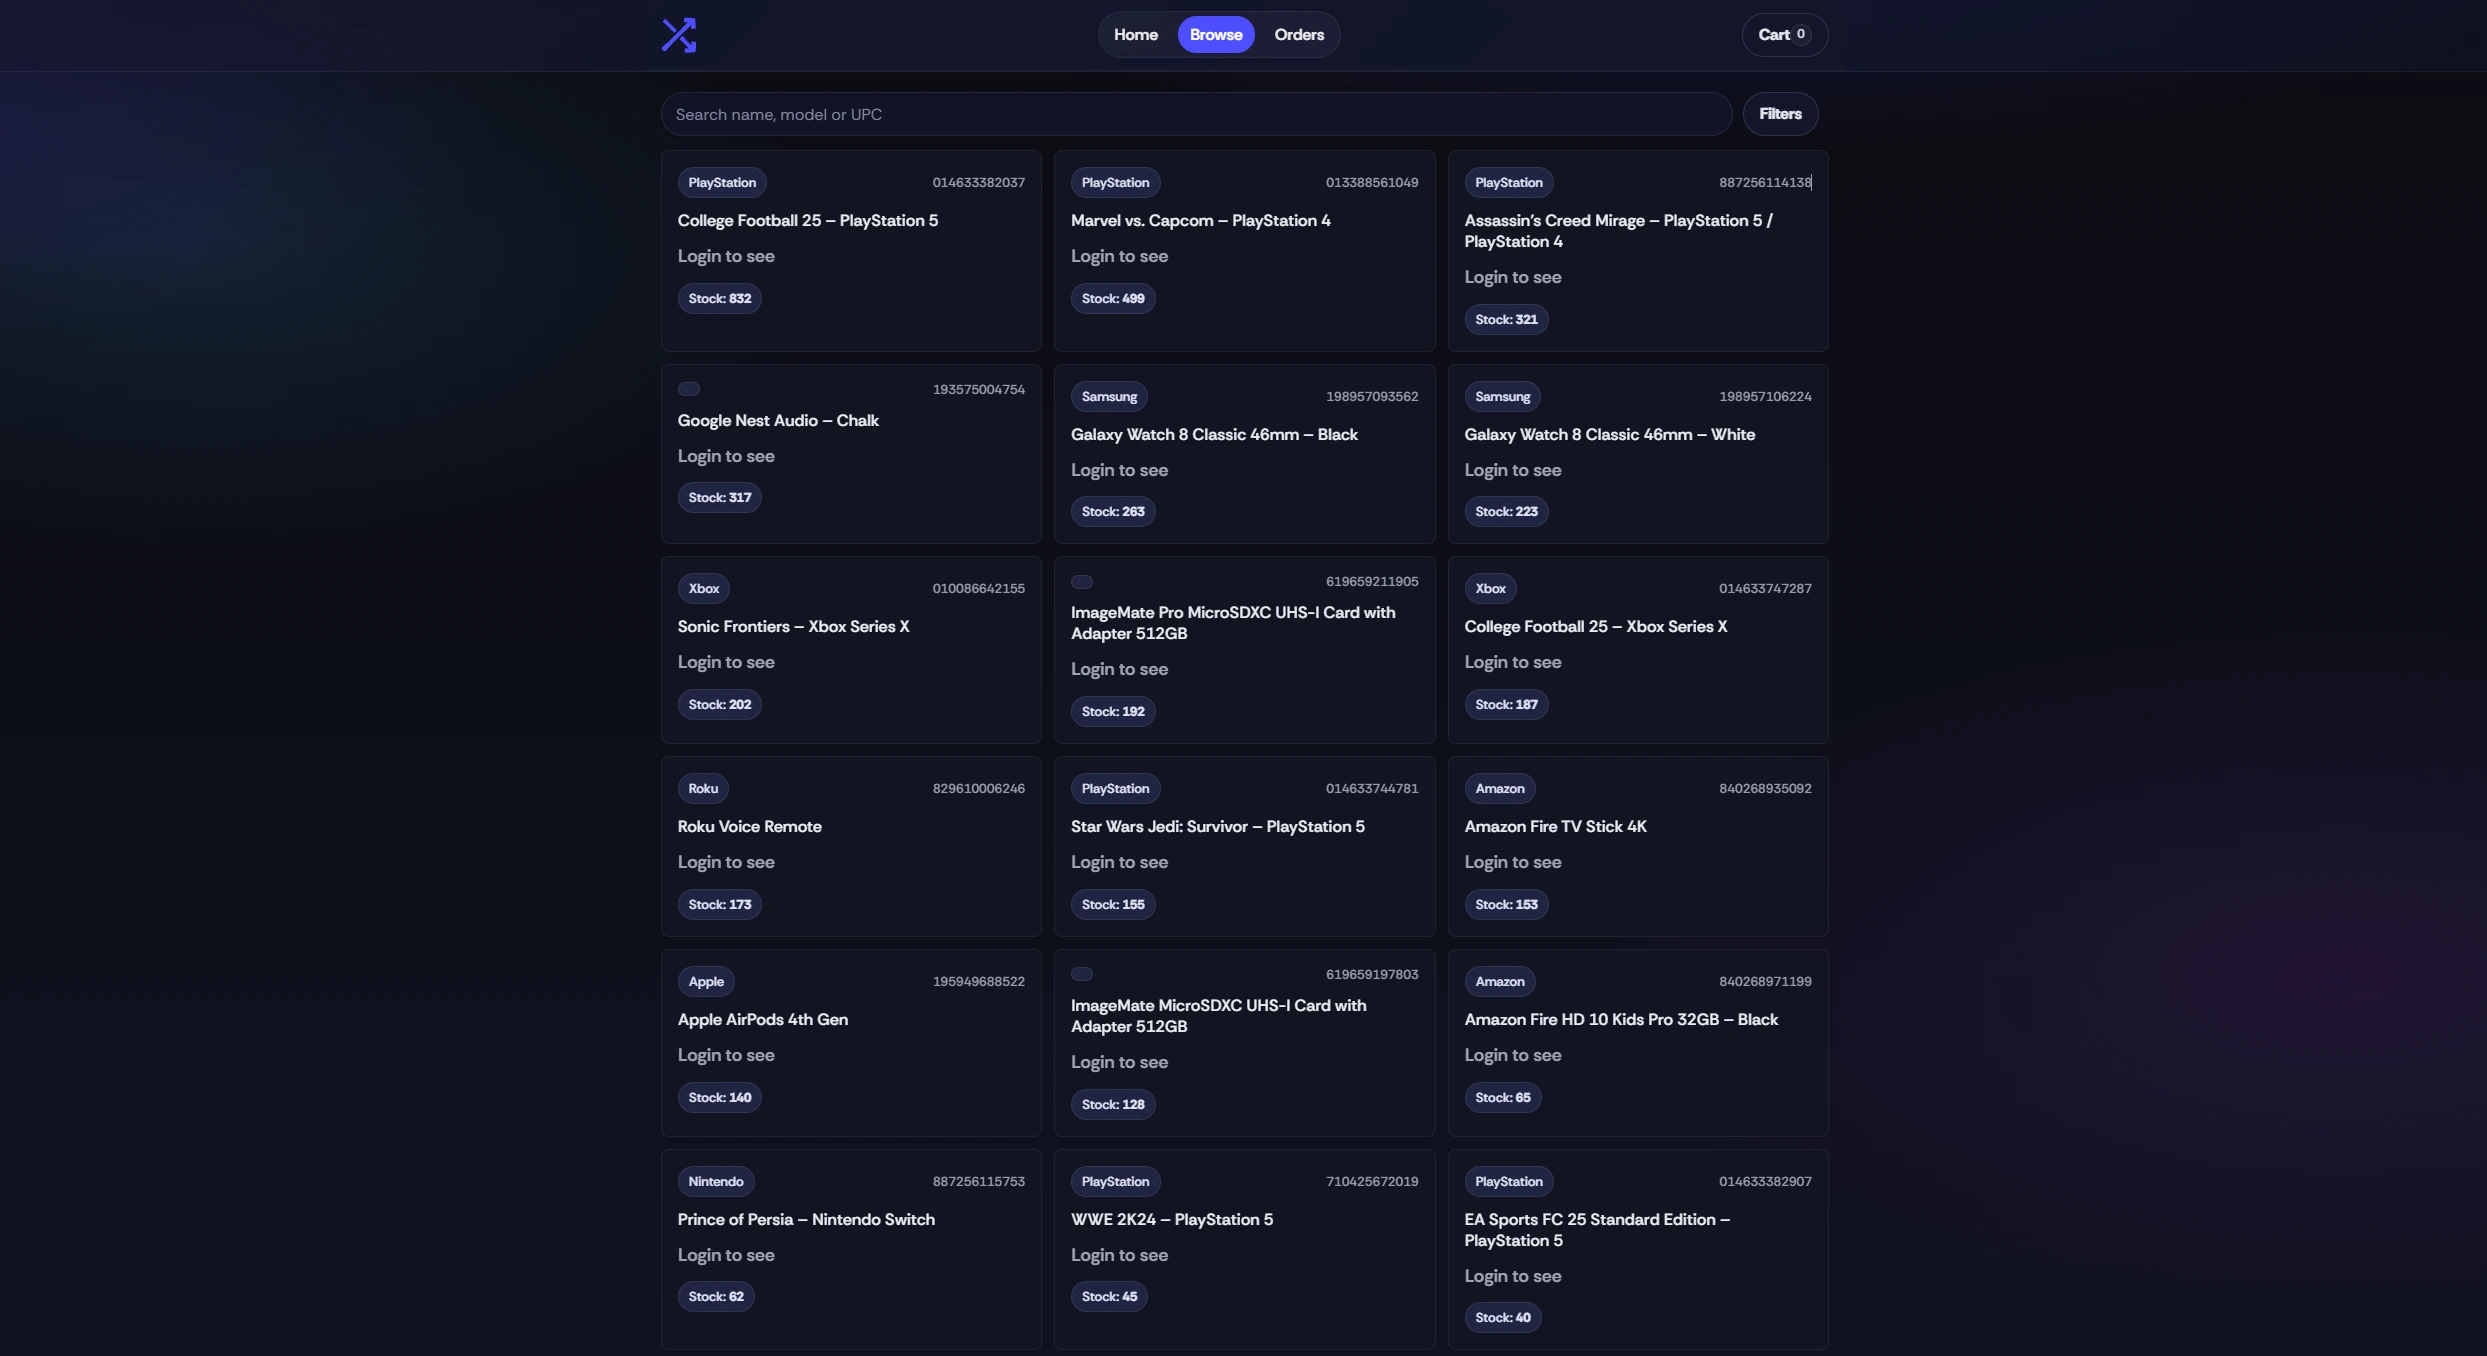Open Marvel vs. Capcom – PlayStation 4 product
The image size is (2487, 1356).
click(1200, 221)
